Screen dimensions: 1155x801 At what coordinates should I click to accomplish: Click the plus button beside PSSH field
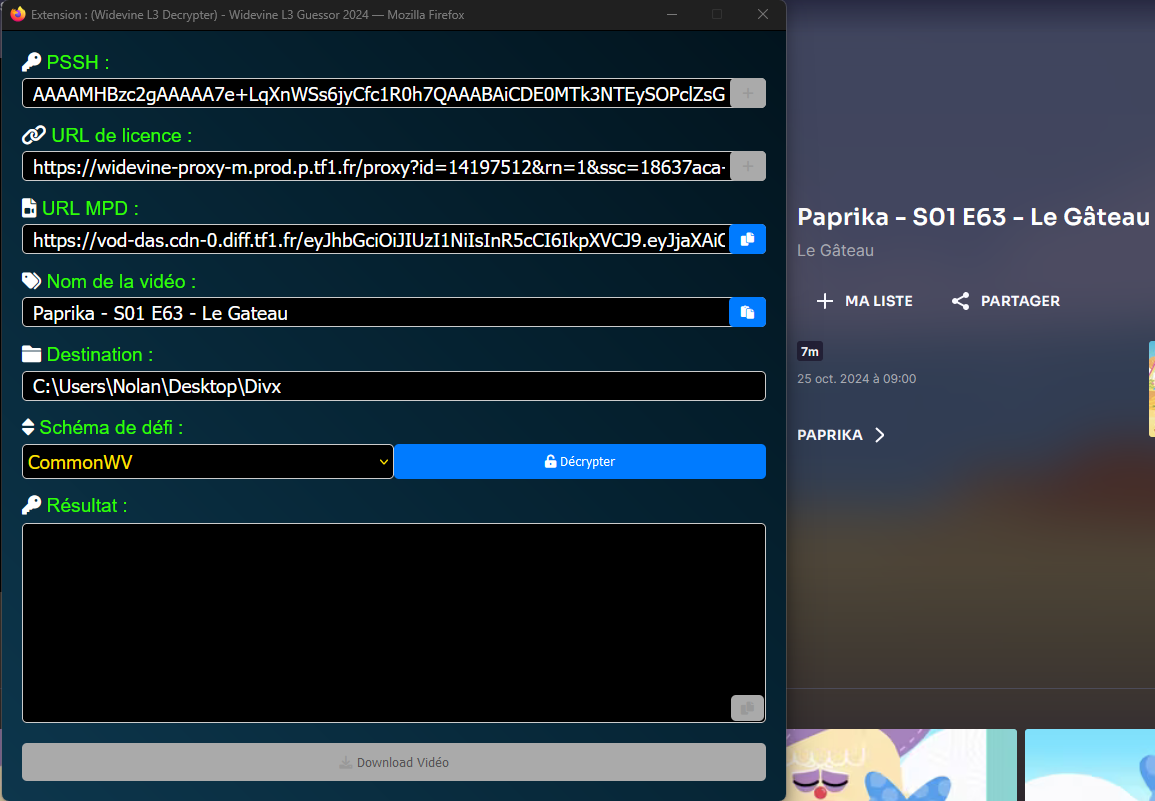(x=748, y=94)
